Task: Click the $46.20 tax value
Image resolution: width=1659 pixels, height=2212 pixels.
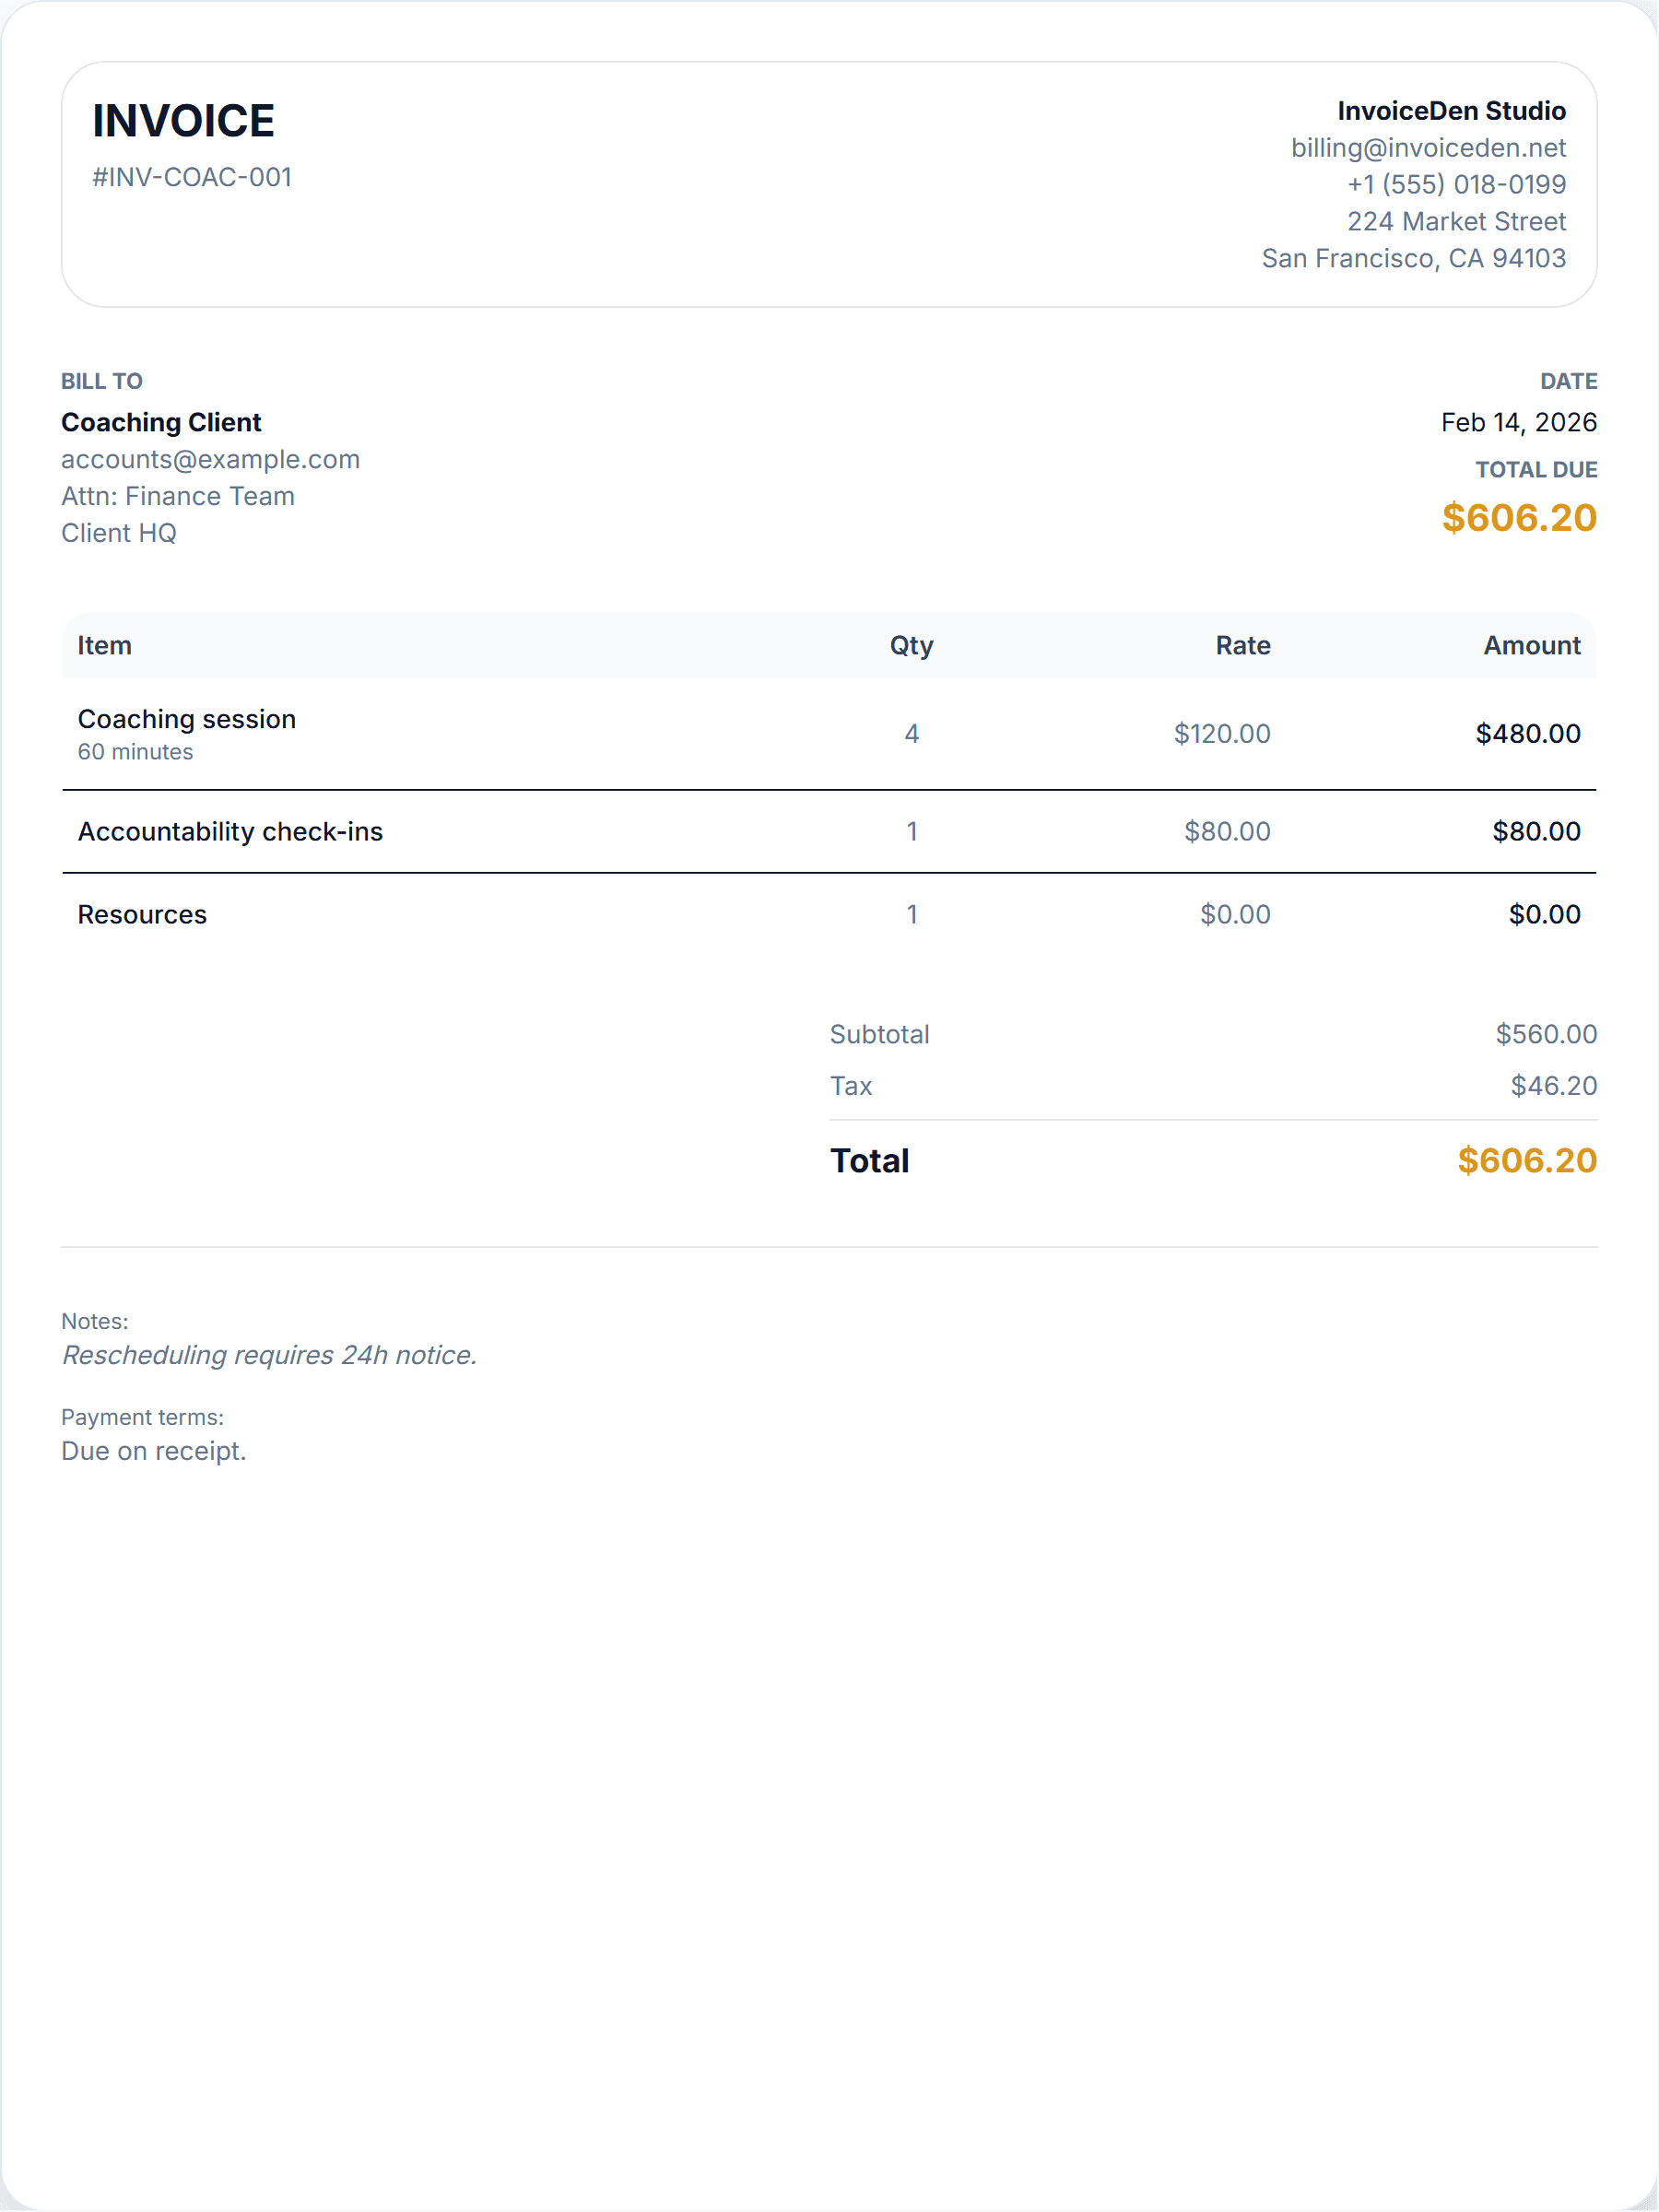Action: coord(1553,1086)
